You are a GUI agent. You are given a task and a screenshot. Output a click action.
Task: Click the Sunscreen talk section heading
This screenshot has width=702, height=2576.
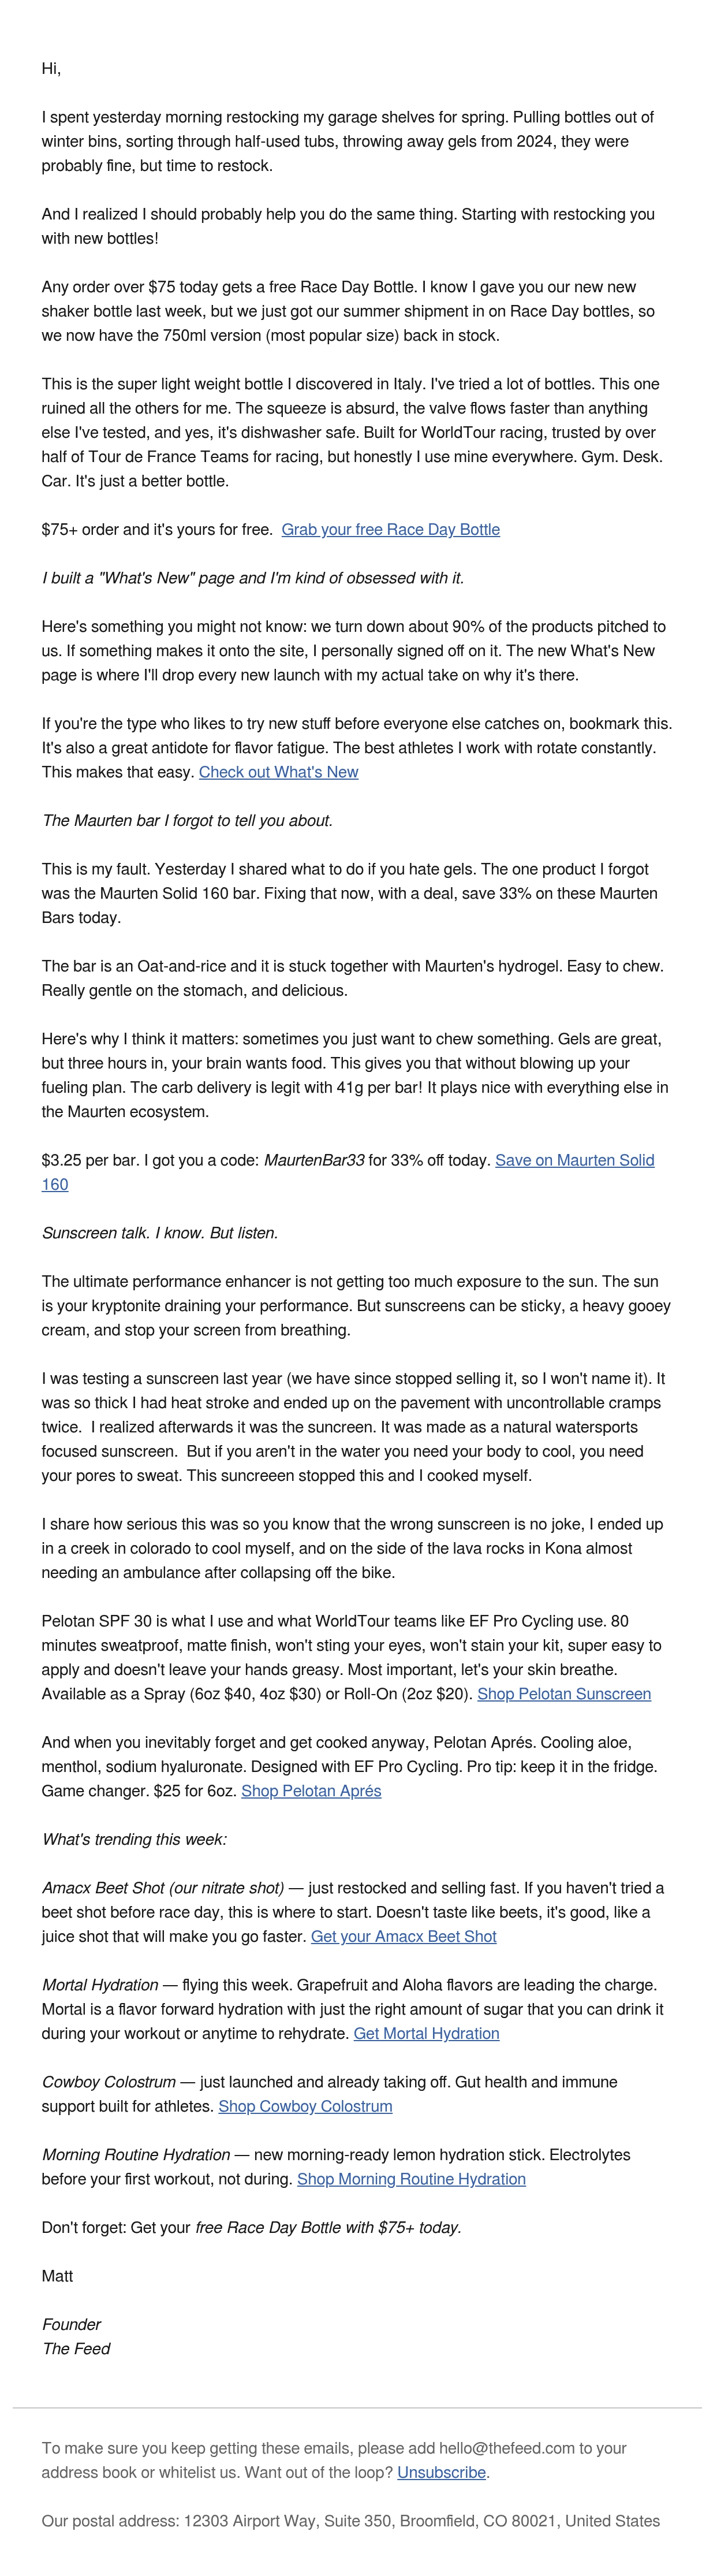(x=160, y=1233)
